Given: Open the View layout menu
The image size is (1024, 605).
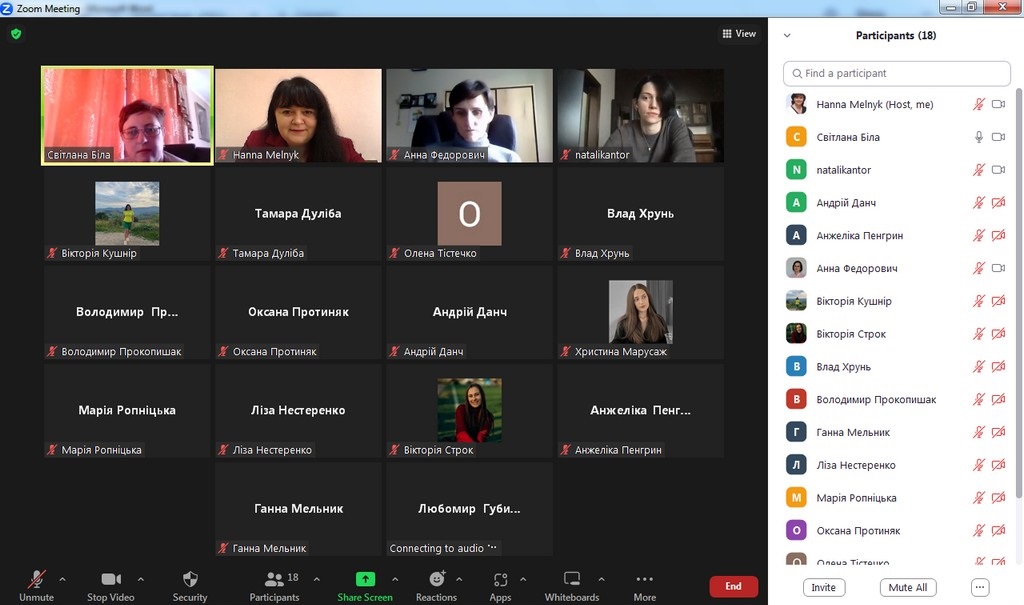Looking at the screenshot, I should [x=739, y=34].
